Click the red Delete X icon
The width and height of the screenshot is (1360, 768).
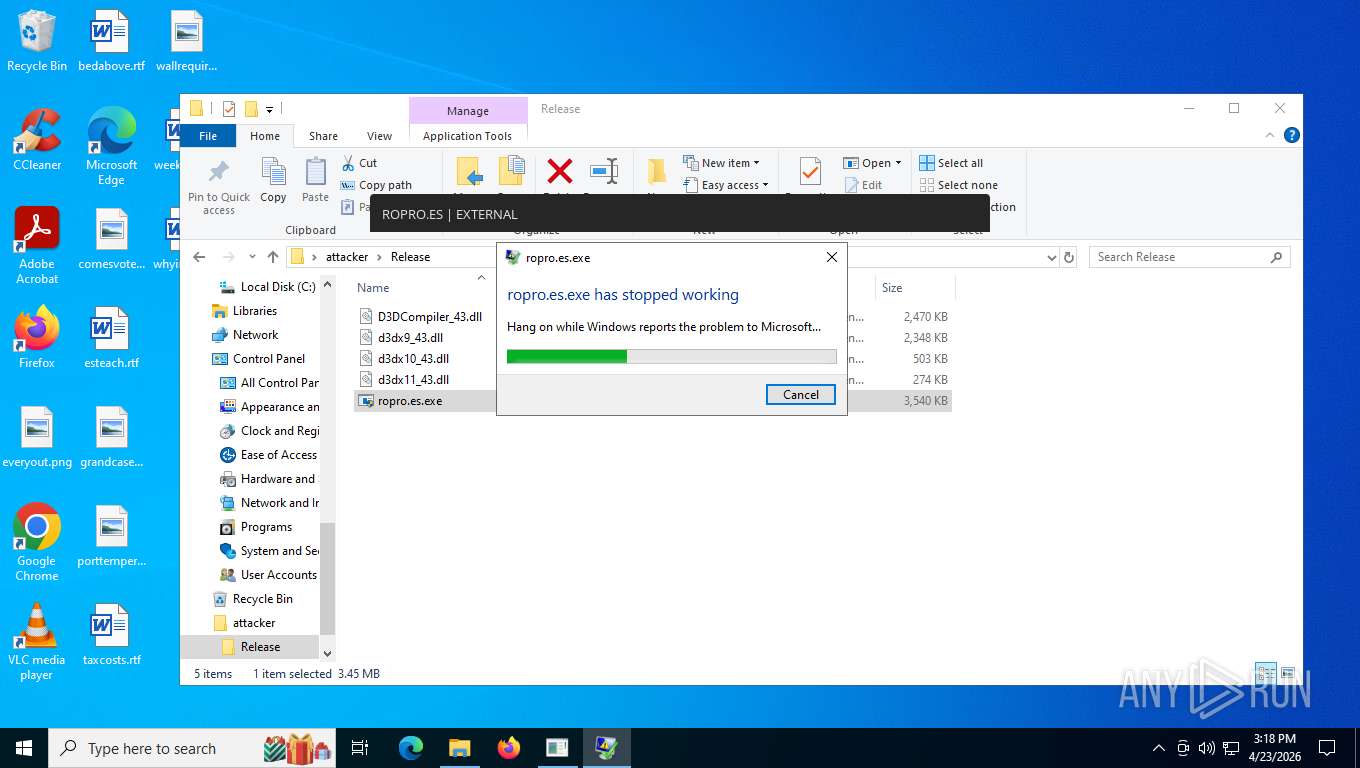(560, 171)
